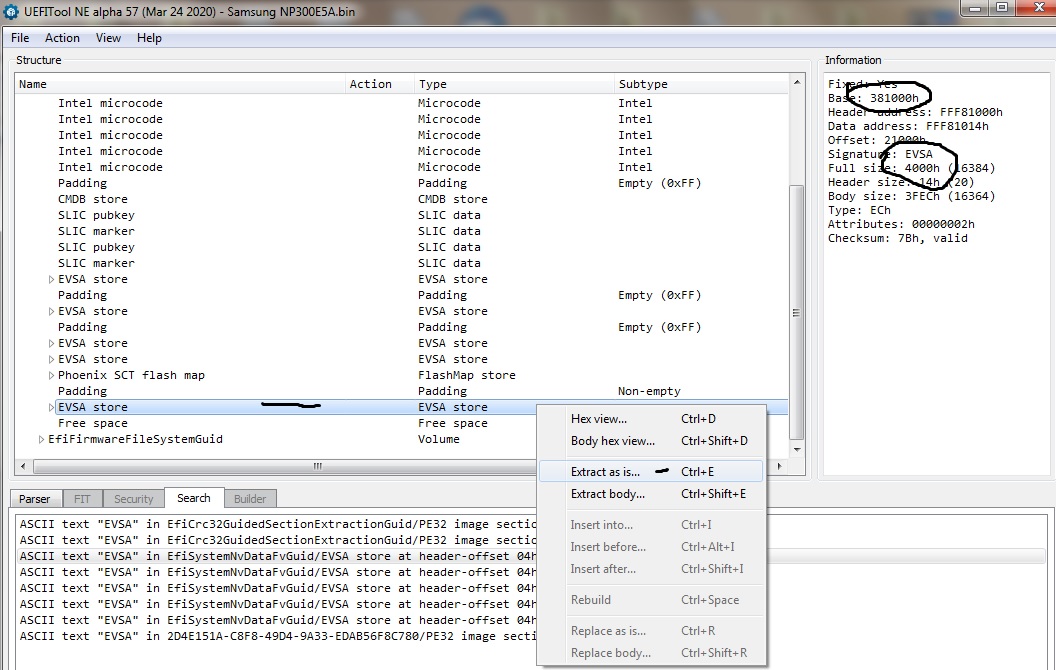
Task: Choose "Extract as is..." from context menu
Action: [x=604, y=471]
